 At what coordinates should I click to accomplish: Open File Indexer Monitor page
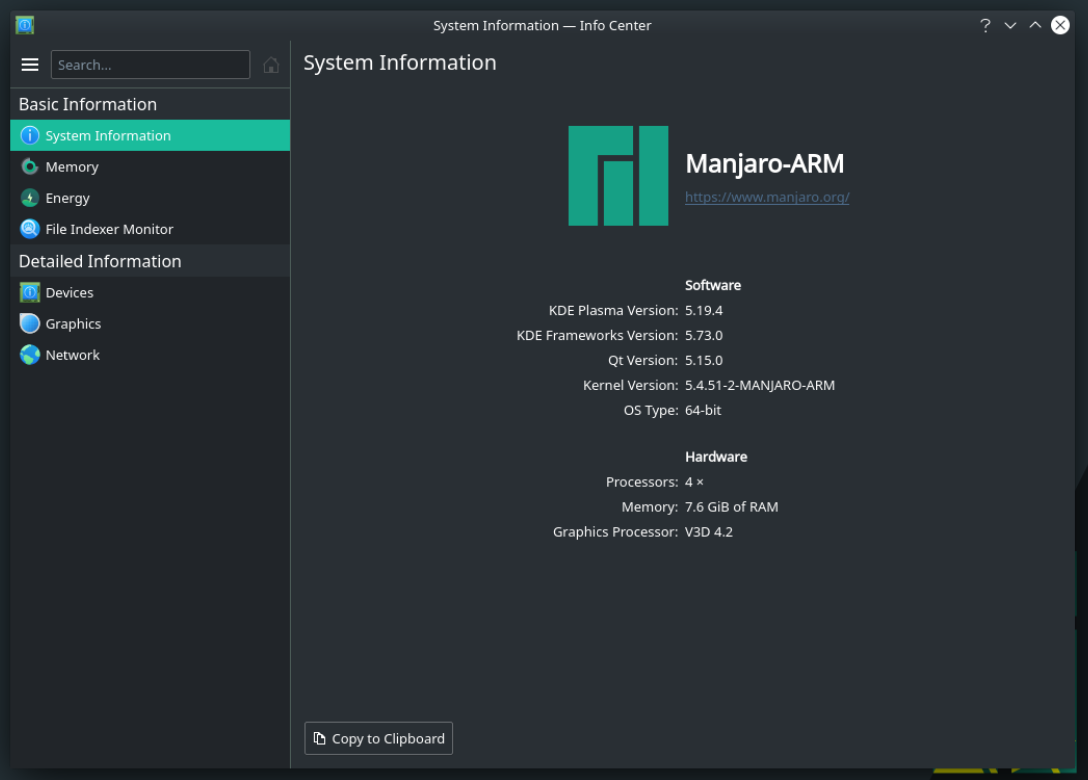109,229
